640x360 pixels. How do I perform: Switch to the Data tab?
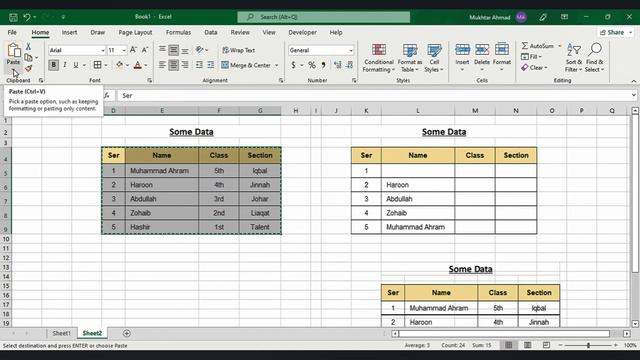(211, 32)
